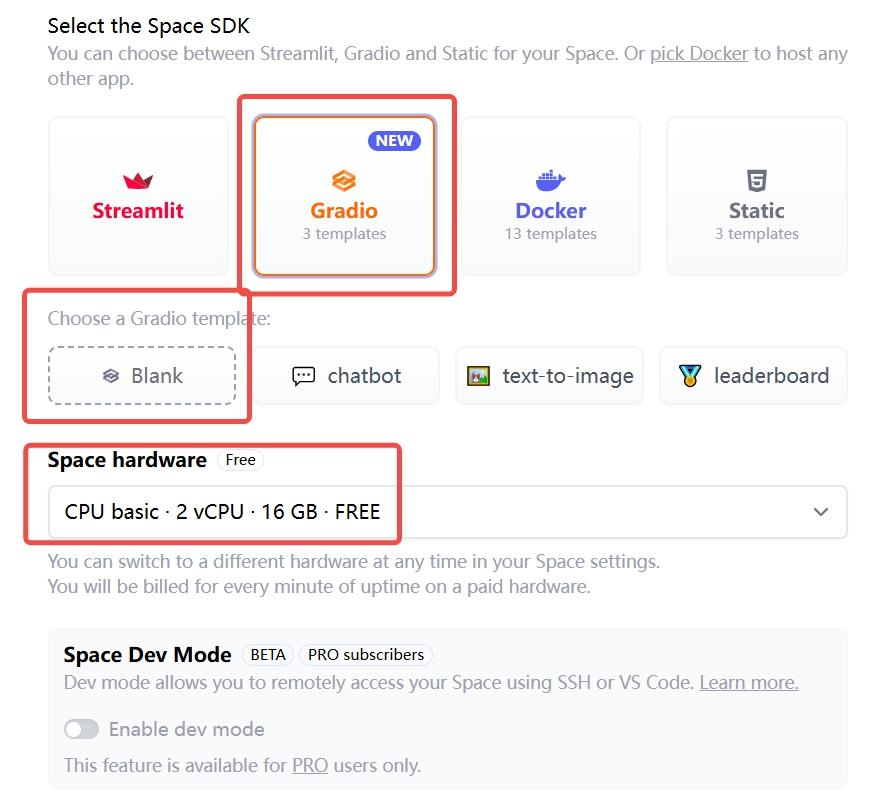Choose the Static SDK card

pyautogui.click(x=756, y=196)
